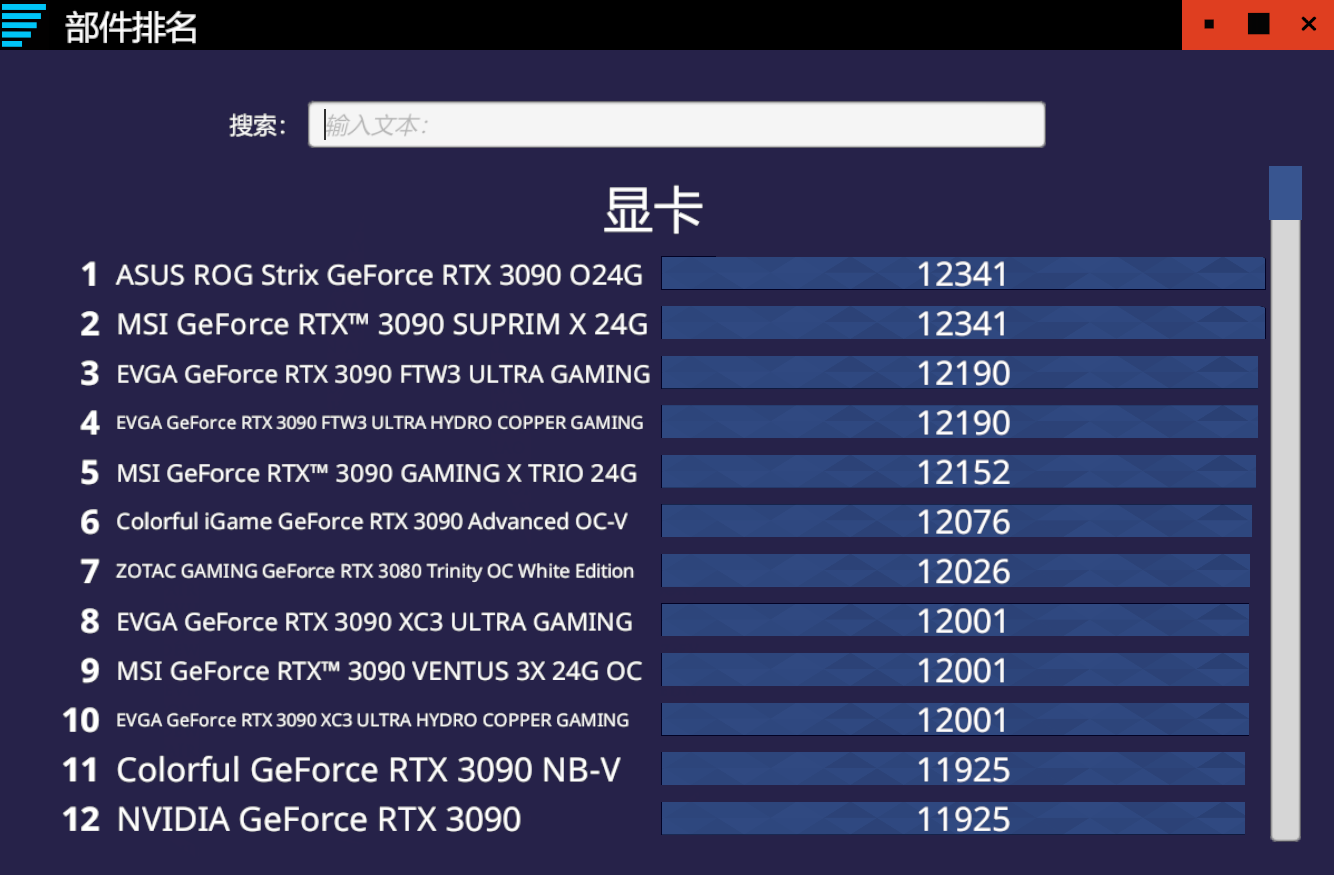
Task: Click the 11925 score bar for Colorful NB-V
Action: pyautogui.click(x=953, y=769)
